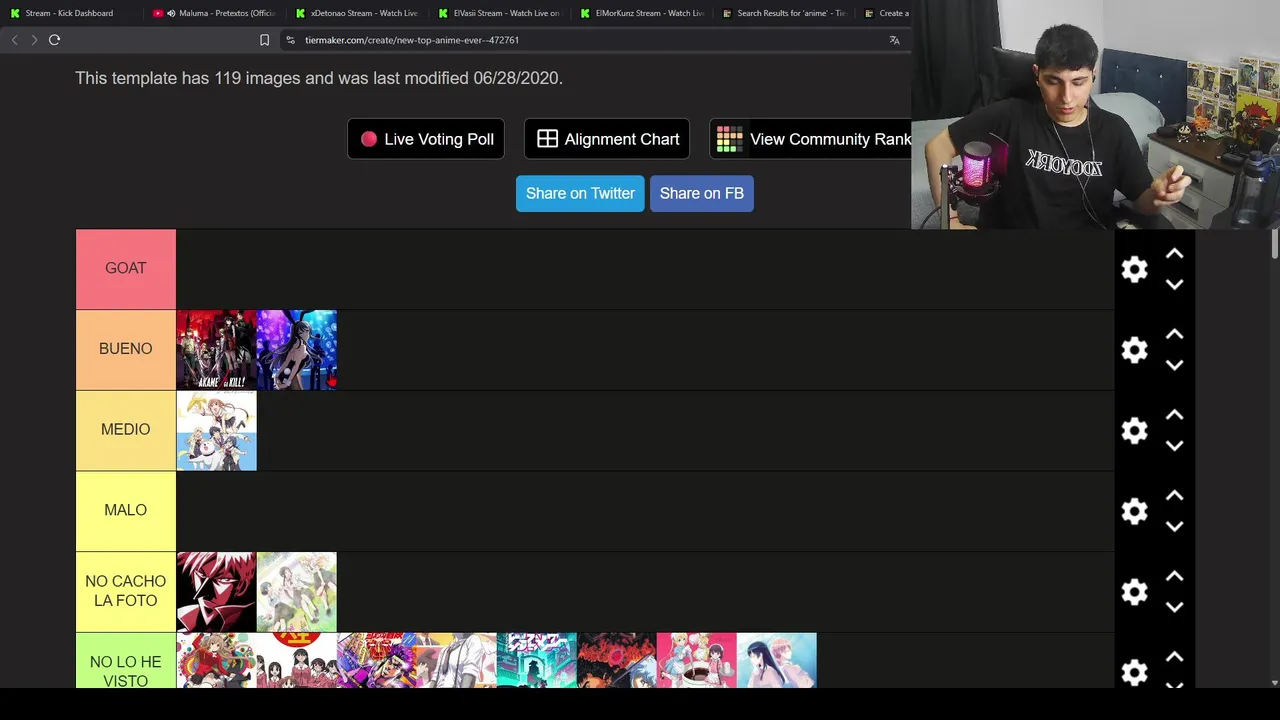Share tier list on Twitter
The width and height of the screenshot is (1280, 720).
point(580,193)
